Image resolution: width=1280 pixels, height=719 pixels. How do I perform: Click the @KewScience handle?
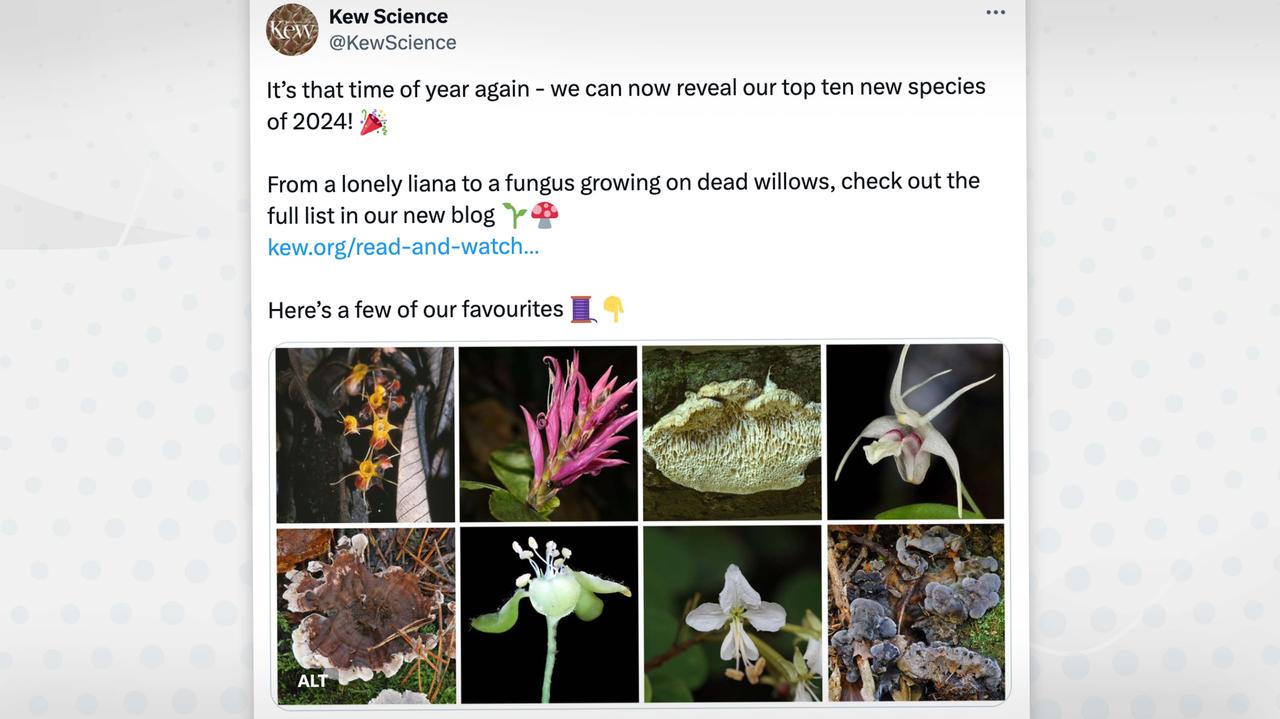392,42
